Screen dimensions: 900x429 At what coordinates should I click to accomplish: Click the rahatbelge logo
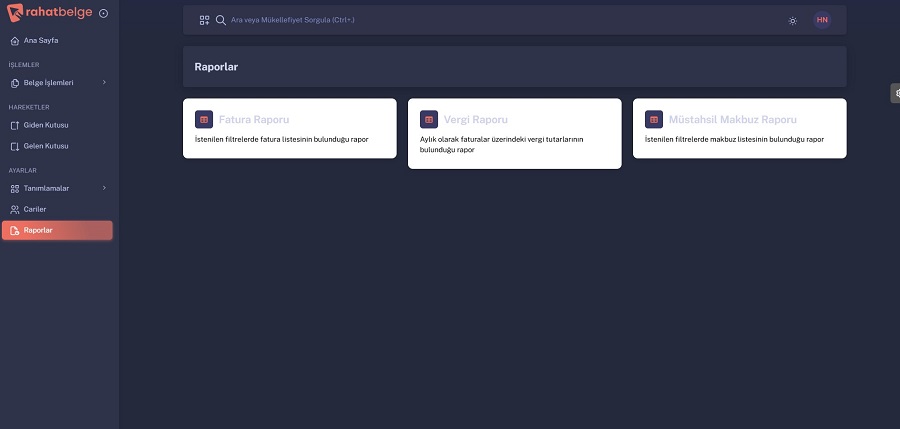pyautogui.click(x=51, y=13)
